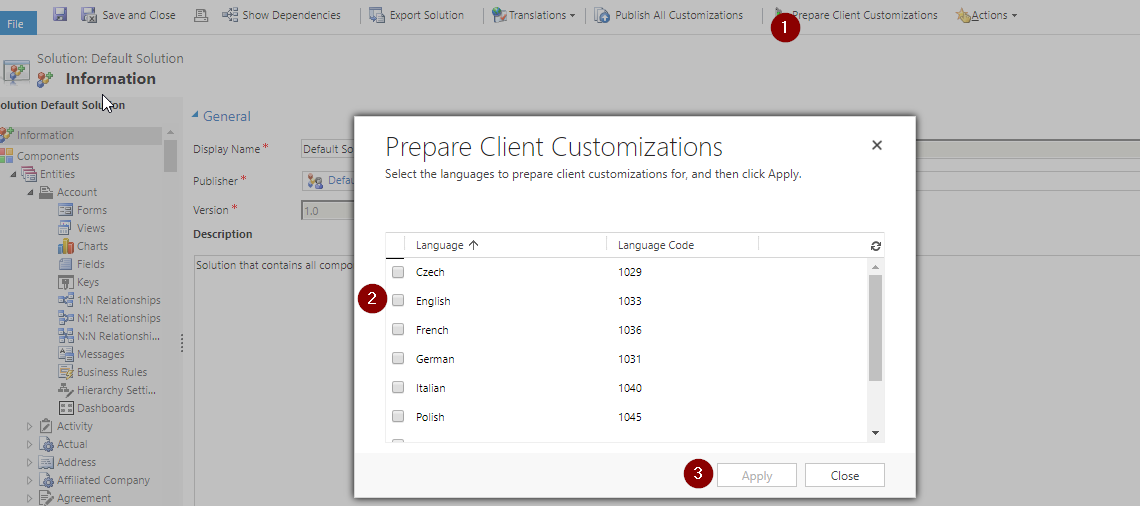Click the 1:N Relationships icon
Screen dimensions: 1140x506
65,300
